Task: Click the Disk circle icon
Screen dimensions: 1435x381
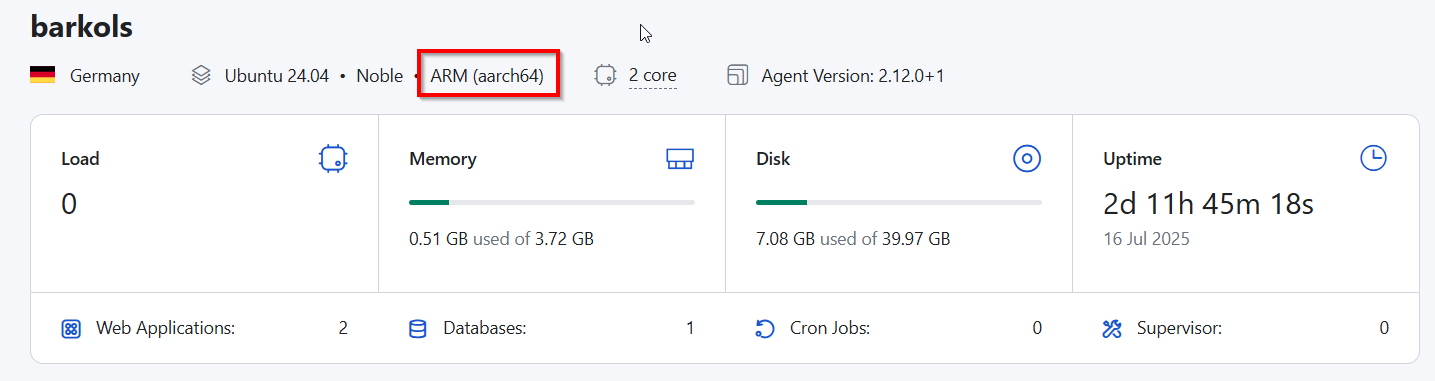Action: [x=1028, y=158]
